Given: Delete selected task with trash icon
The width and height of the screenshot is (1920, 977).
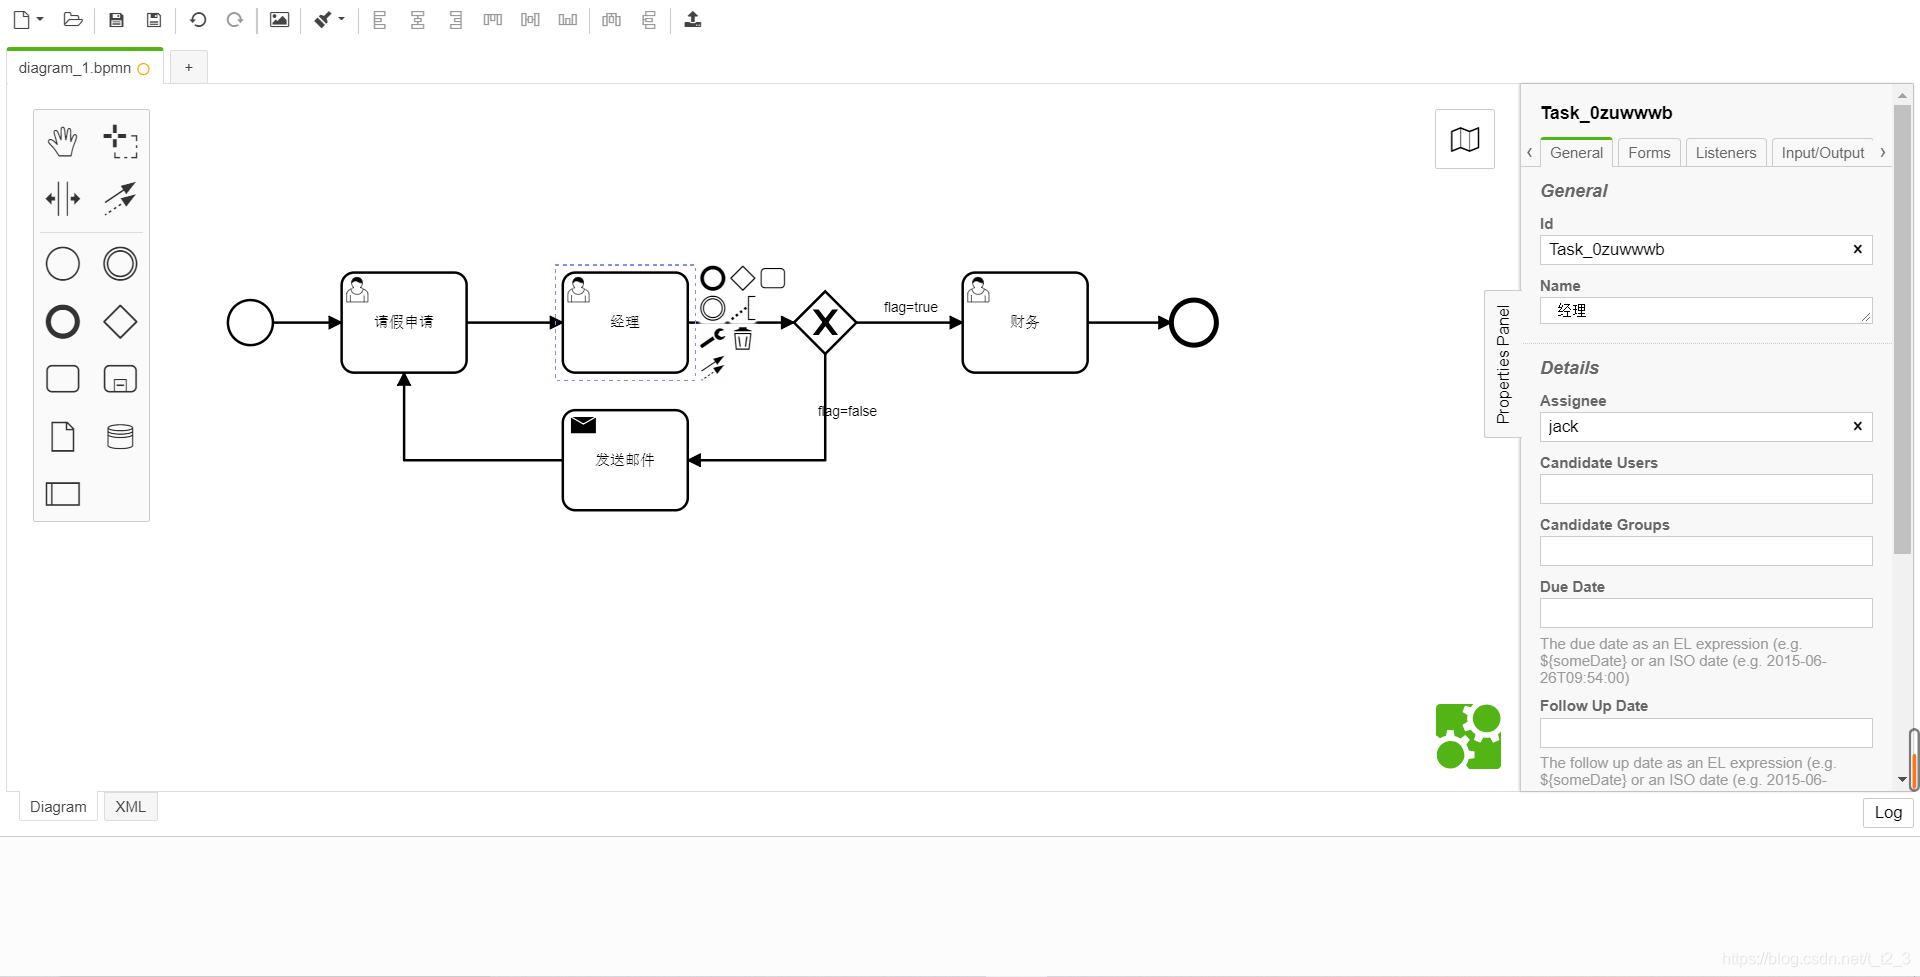Looking at the screenshot, I should 743,339.
